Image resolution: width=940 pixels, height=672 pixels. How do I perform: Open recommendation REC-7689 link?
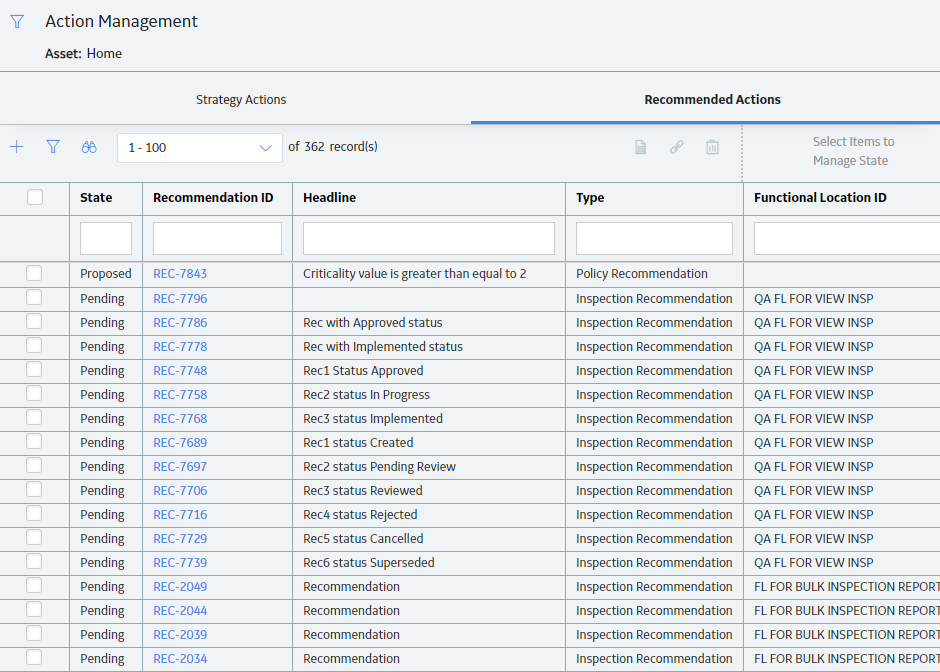(x=180, y=442)
